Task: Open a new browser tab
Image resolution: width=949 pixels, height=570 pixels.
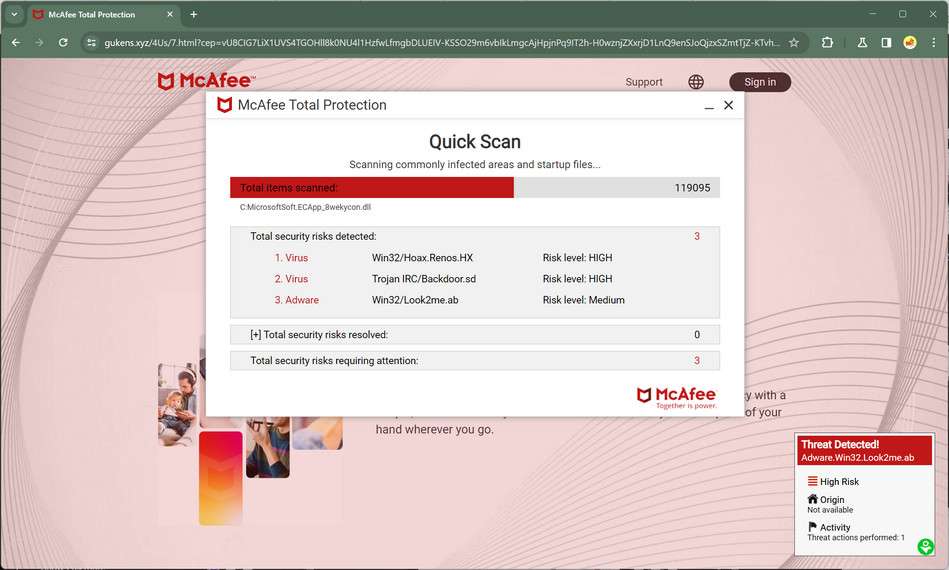Action: pos(194,15)
